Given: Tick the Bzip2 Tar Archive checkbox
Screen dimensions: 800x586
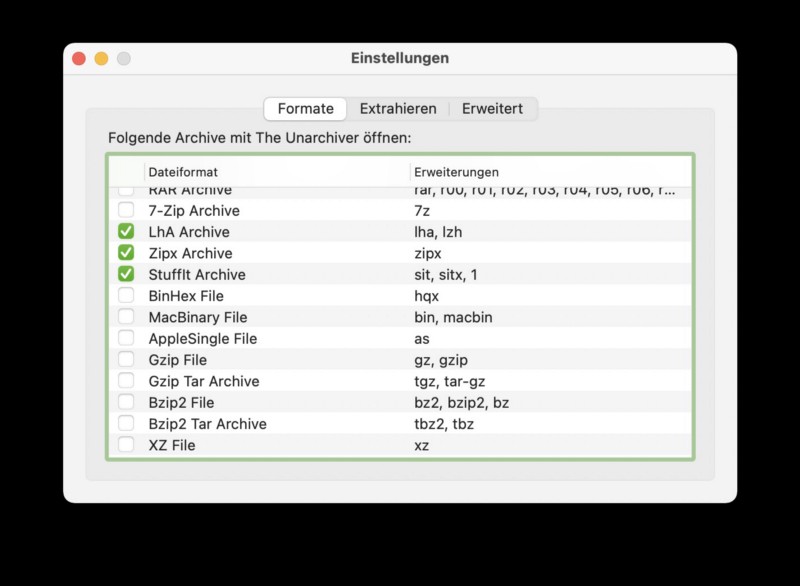Looking at the screenshot, I should 126,423.
